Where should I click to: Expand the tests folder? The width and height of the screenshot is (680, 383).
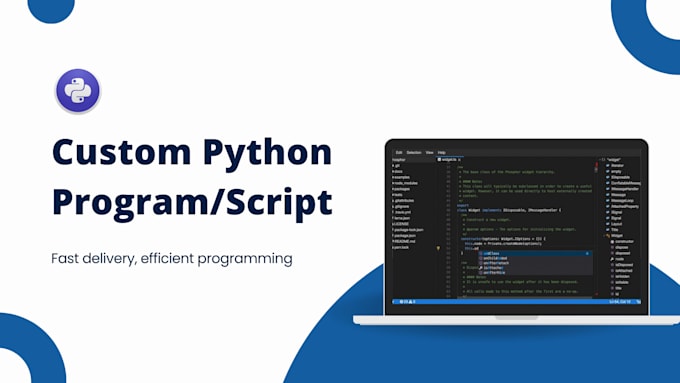tap(398, 195)
